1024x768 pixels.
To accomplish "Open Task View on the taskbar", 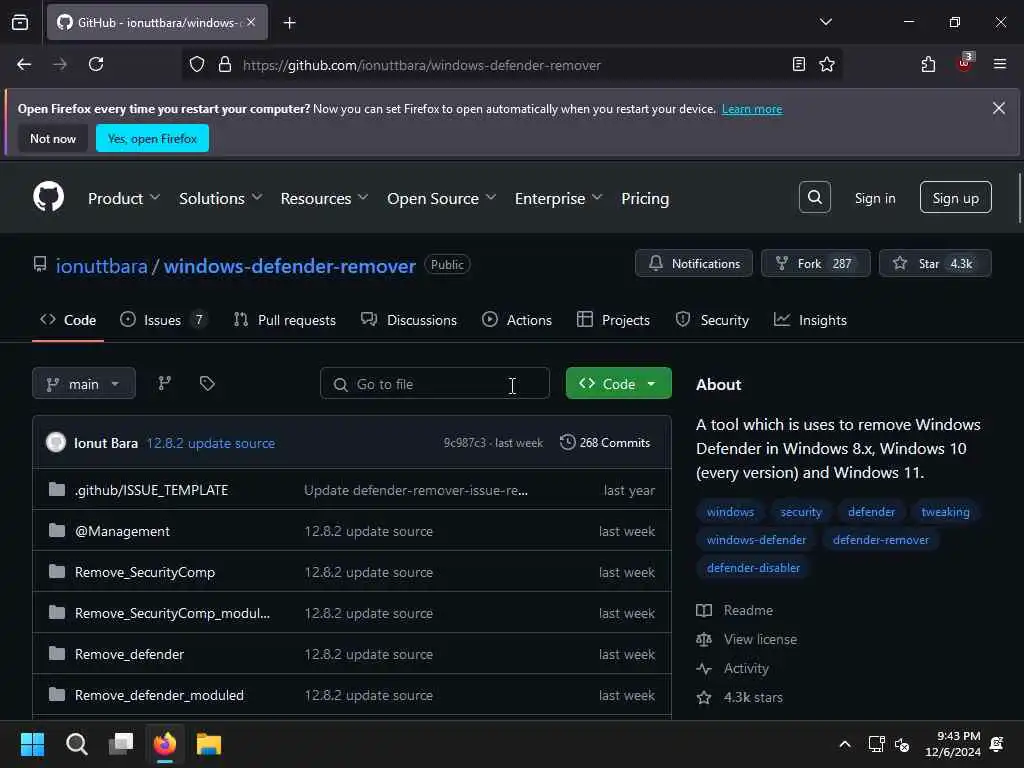I will coord(121,744).
